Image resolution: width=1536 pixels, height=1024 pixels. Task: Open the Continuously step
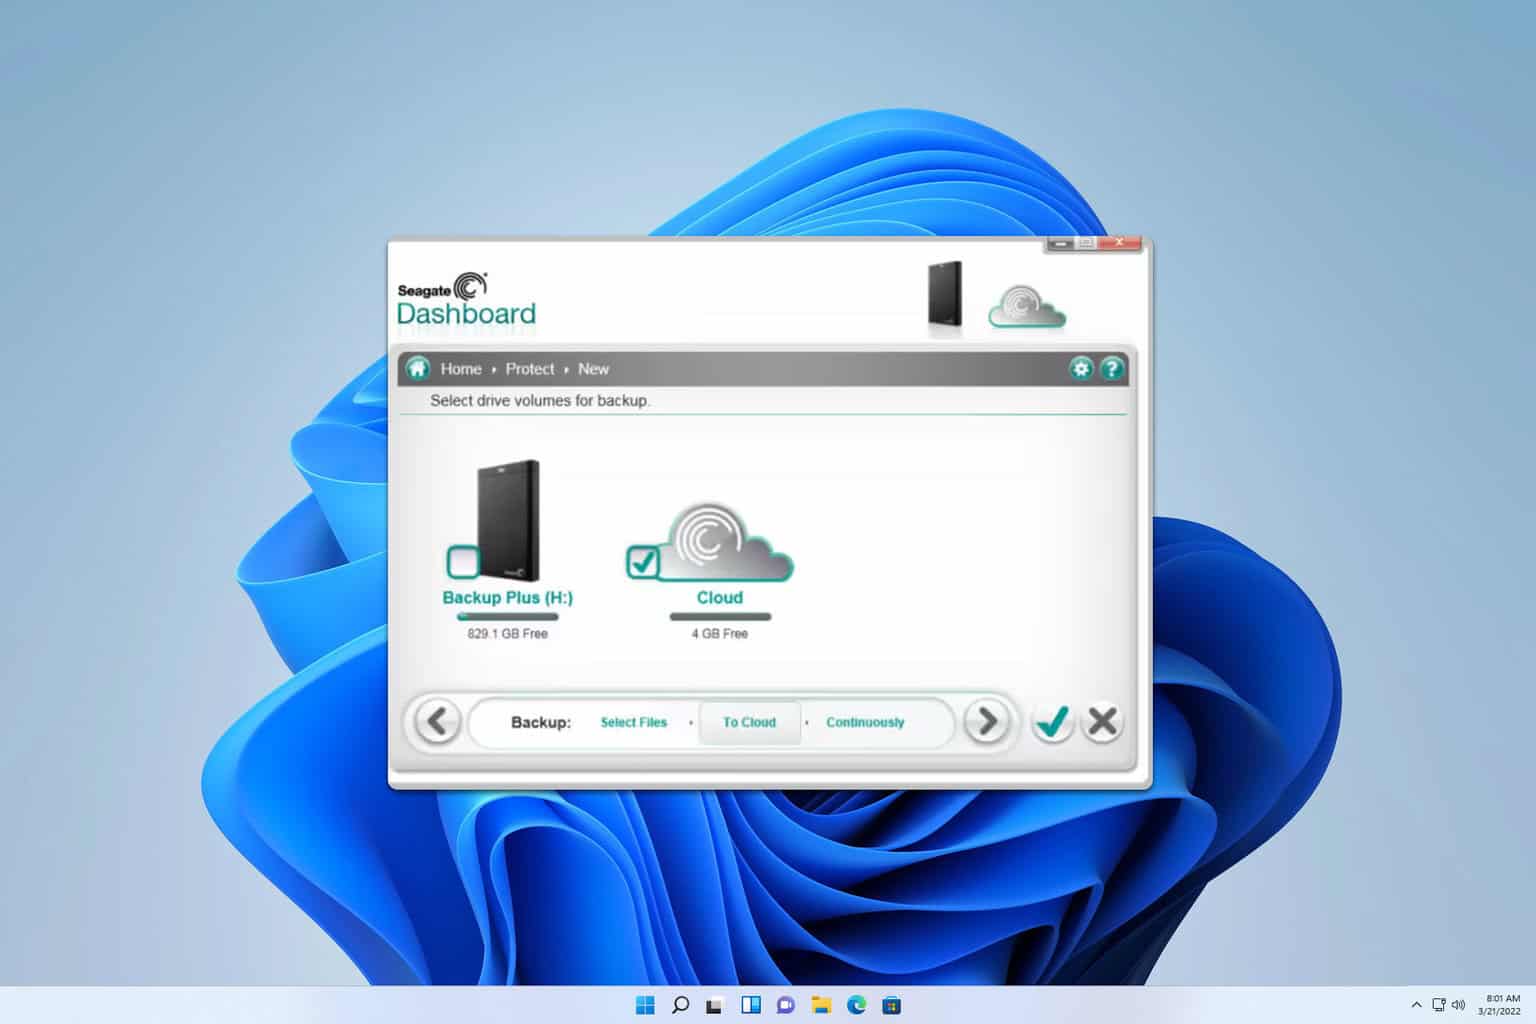(865, 722)
